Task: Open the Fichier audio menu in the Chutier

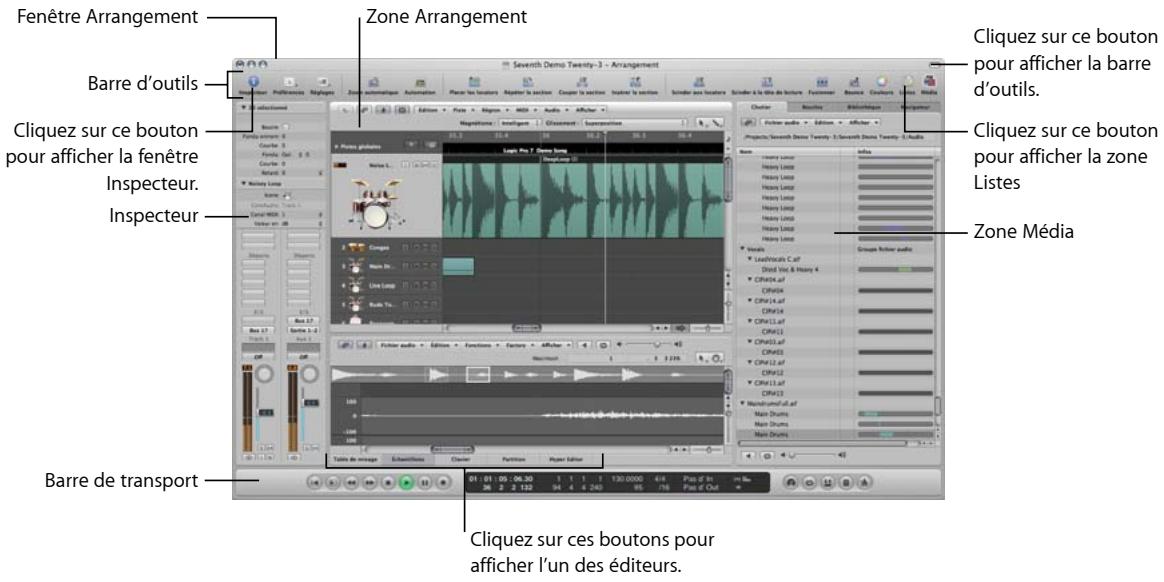Action: coord(784,121)
